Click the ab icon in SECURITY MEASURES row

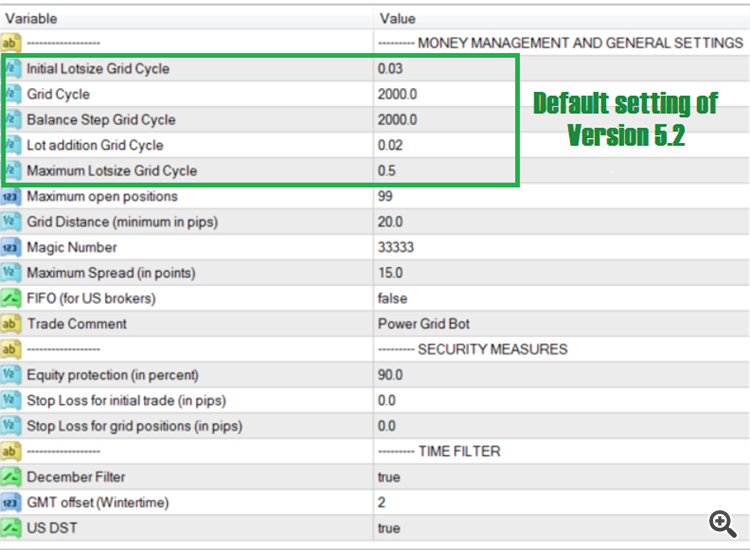[11, 349]
